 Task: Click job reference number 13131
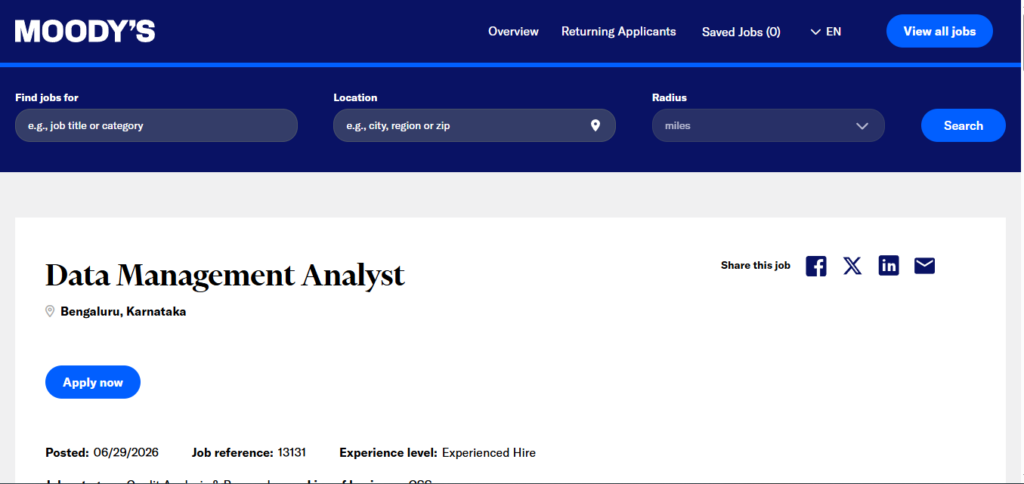coord(292,453)
